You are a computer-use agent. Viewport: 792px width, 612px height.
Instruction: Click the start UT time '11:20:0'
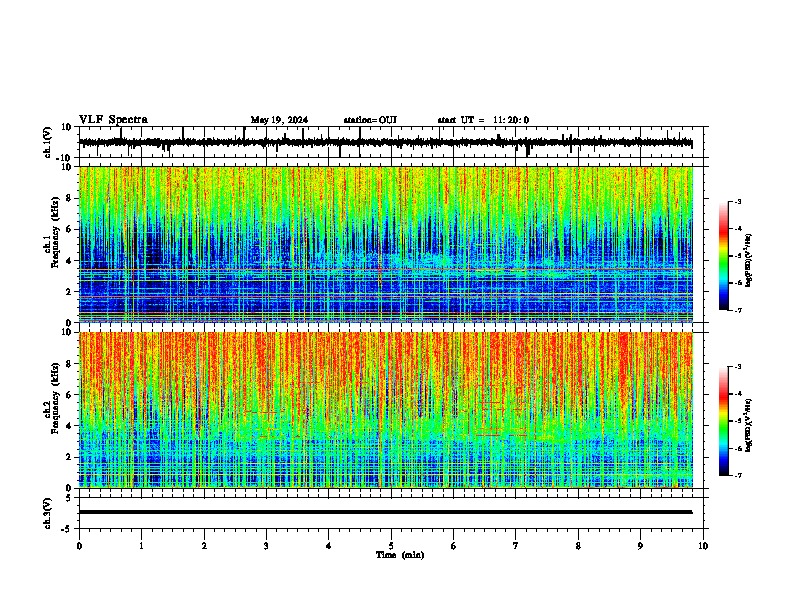[511, 120]
